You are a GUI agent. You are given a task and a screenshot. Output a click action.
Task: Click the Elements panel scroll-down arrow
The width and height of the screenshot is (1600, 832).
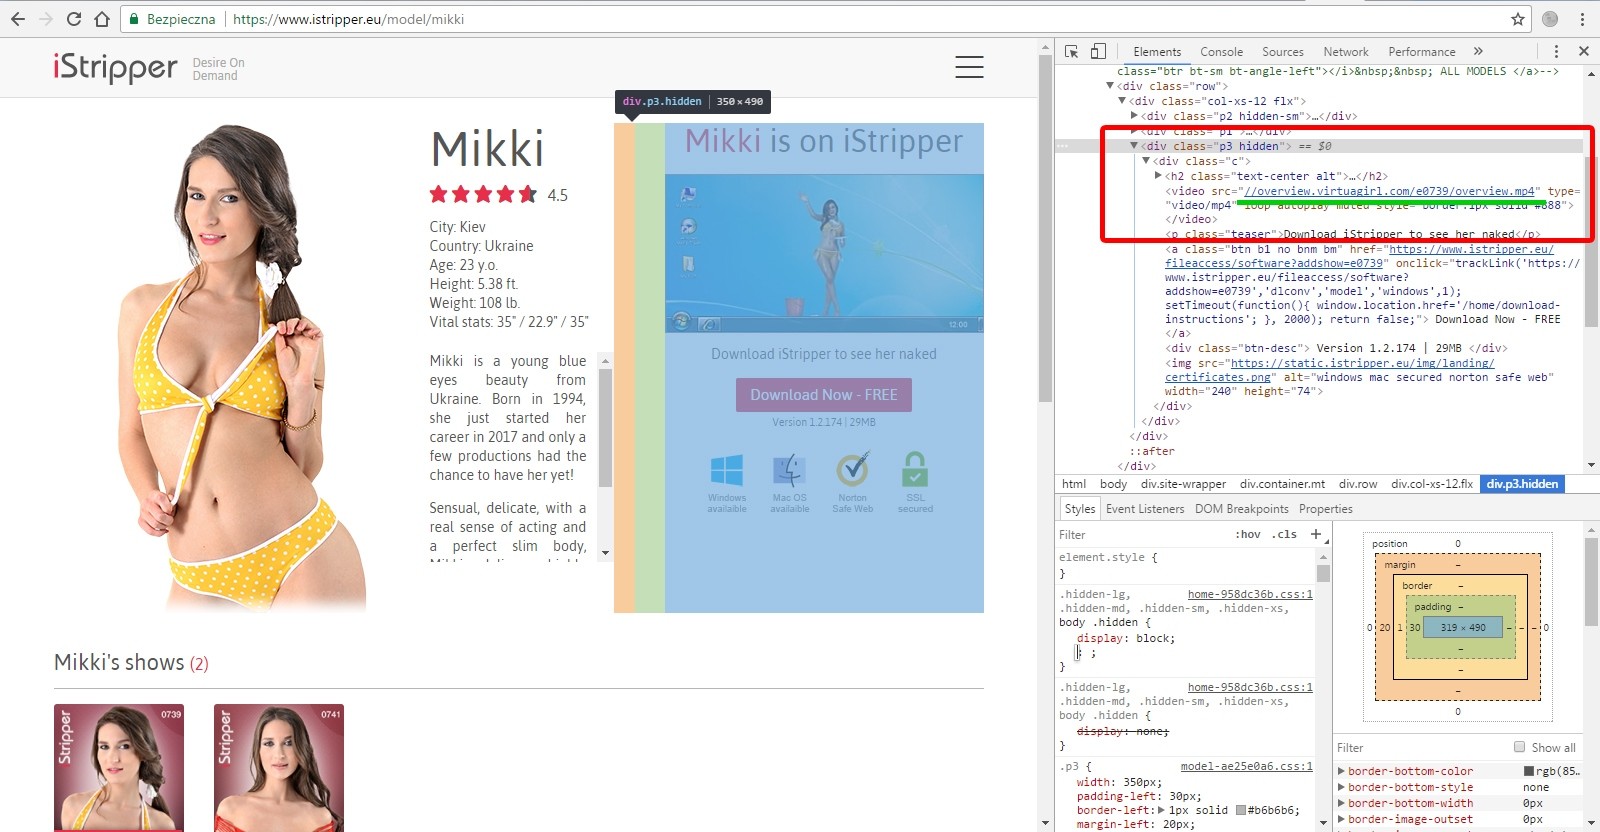[x=1591, y=464]
